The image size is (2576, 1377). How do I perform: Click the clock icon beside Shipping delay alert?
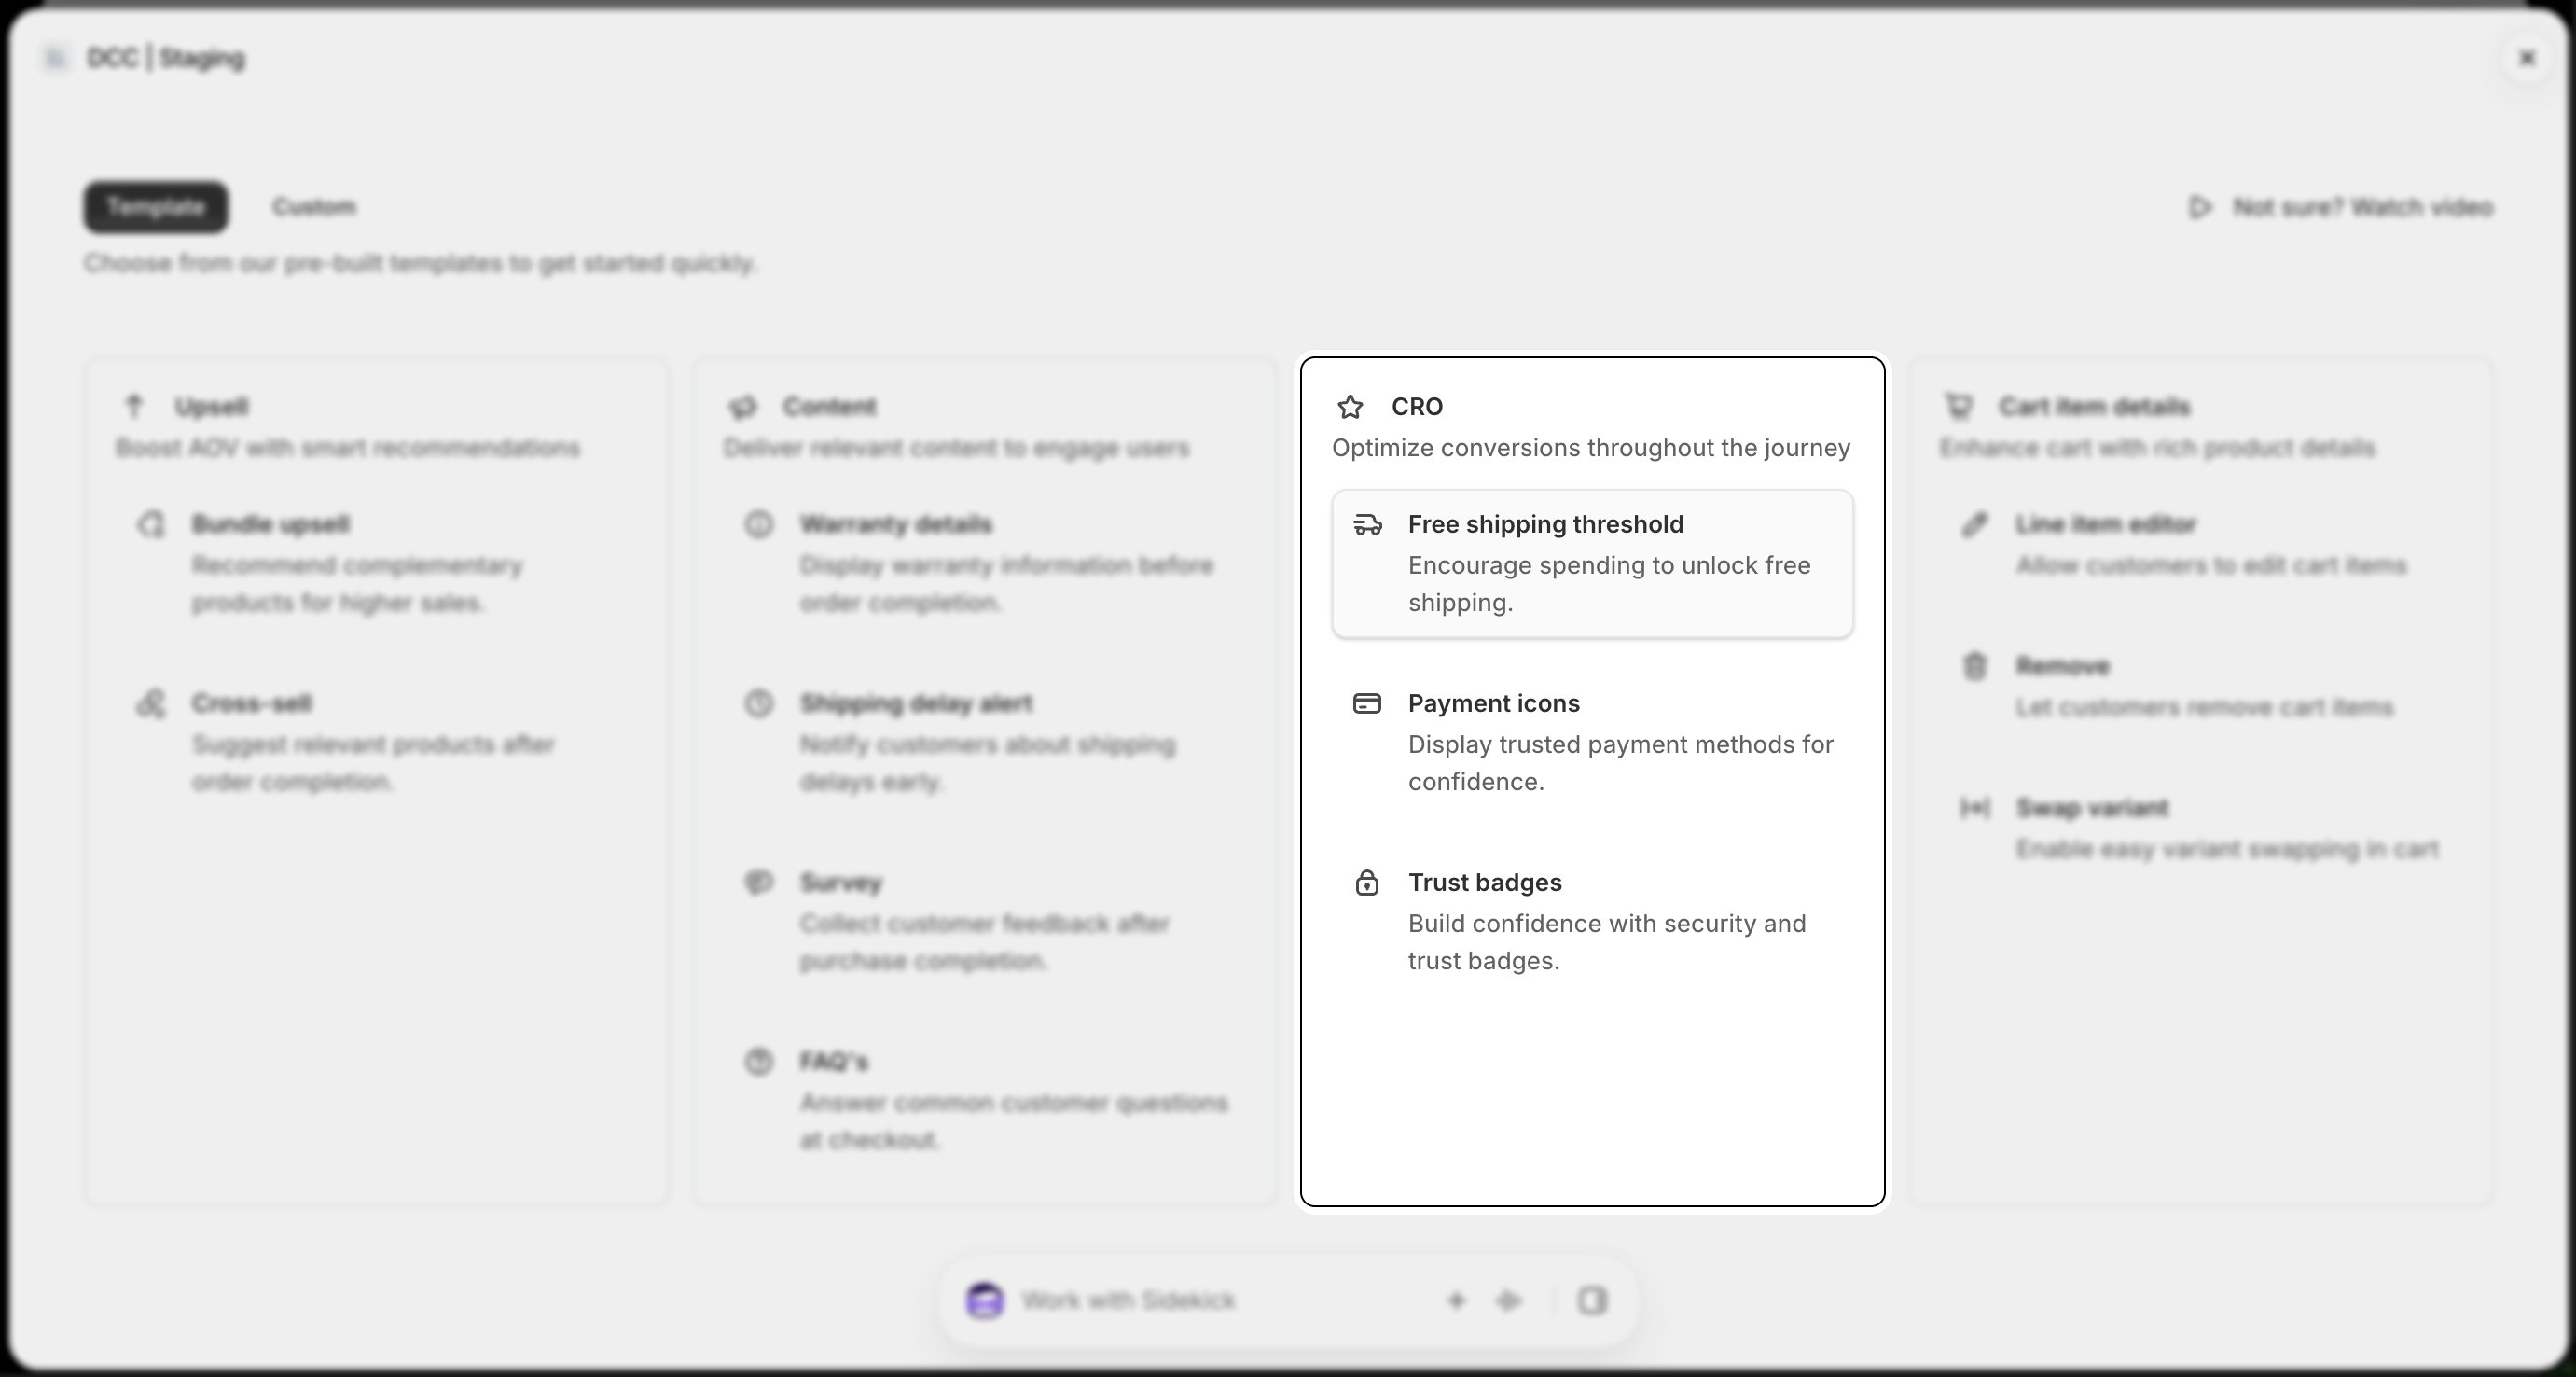(x=759, y=703)
